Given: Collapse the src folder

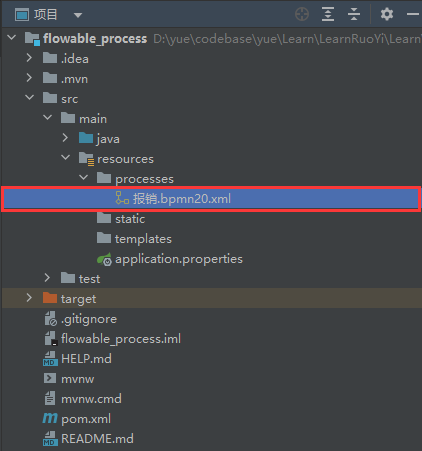Looking at the screenshot, I should click(29, 97).
